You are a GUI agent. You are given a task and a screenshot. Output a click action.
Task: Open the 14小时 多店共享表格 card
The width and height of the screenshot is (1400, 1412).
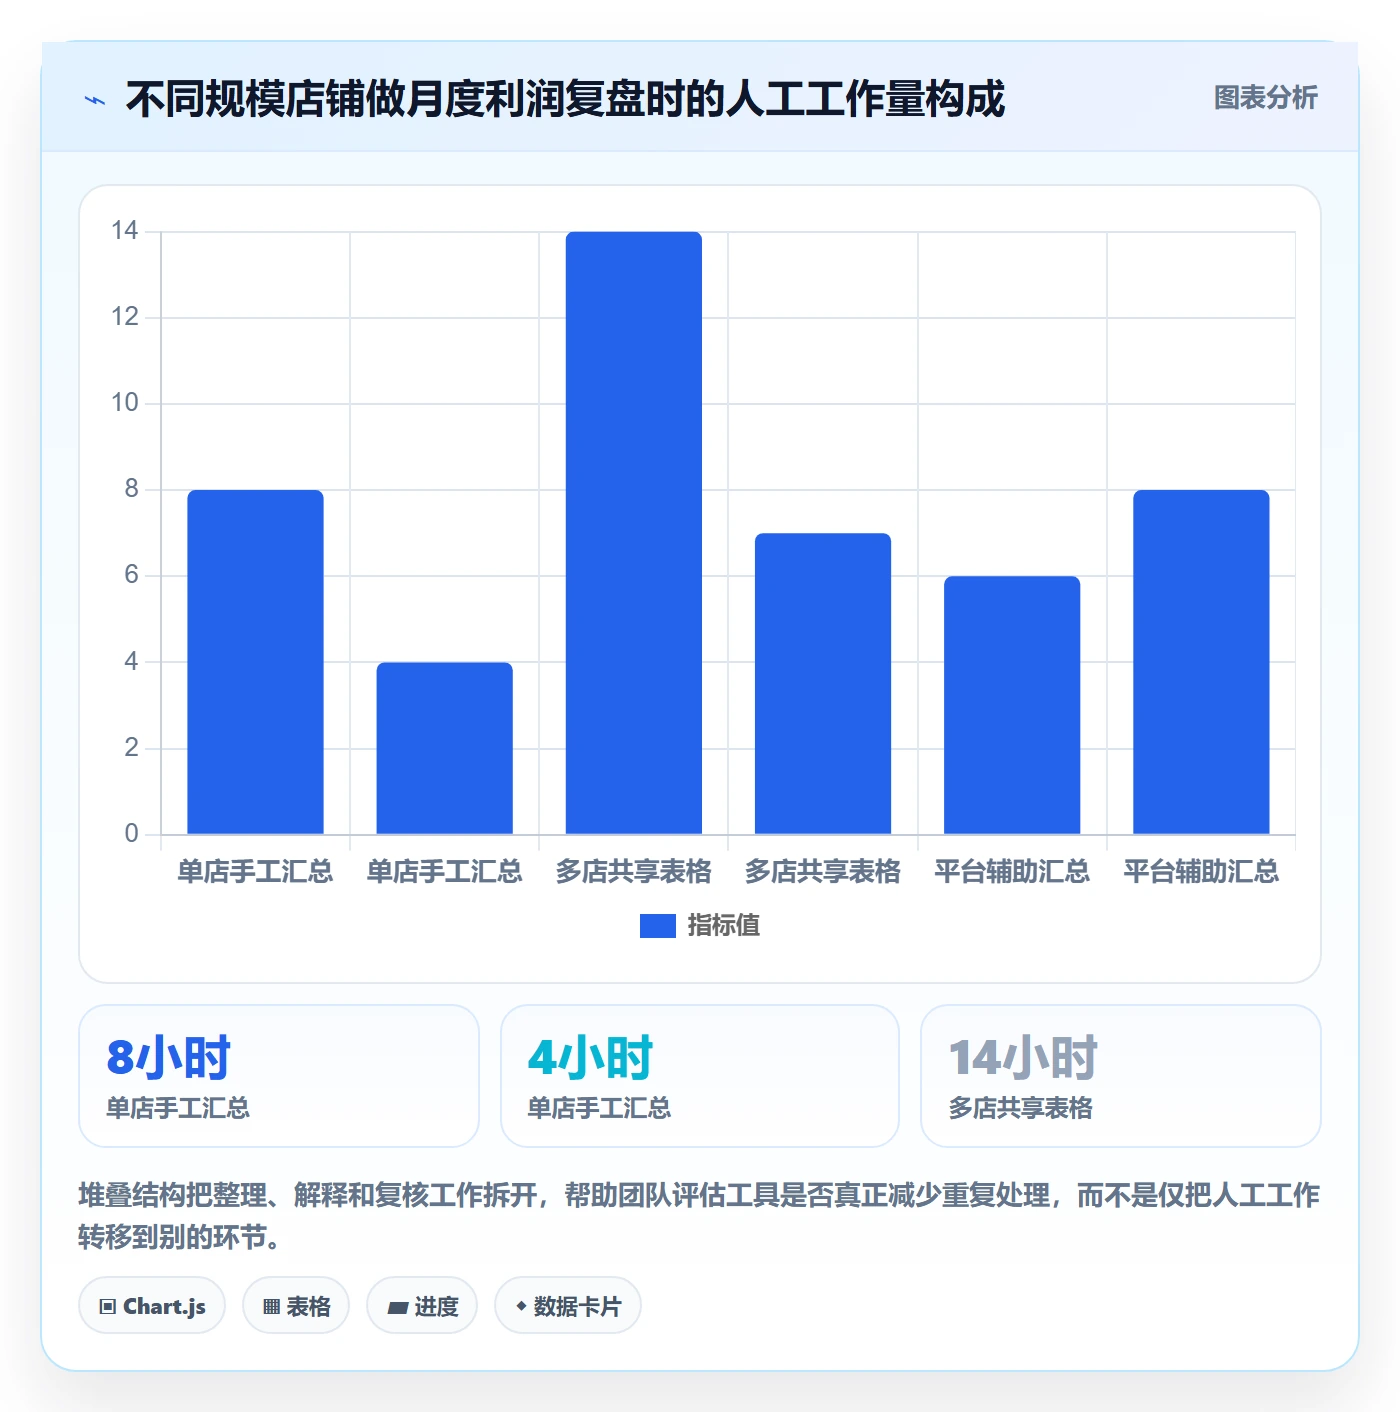coord(1121,1076)
